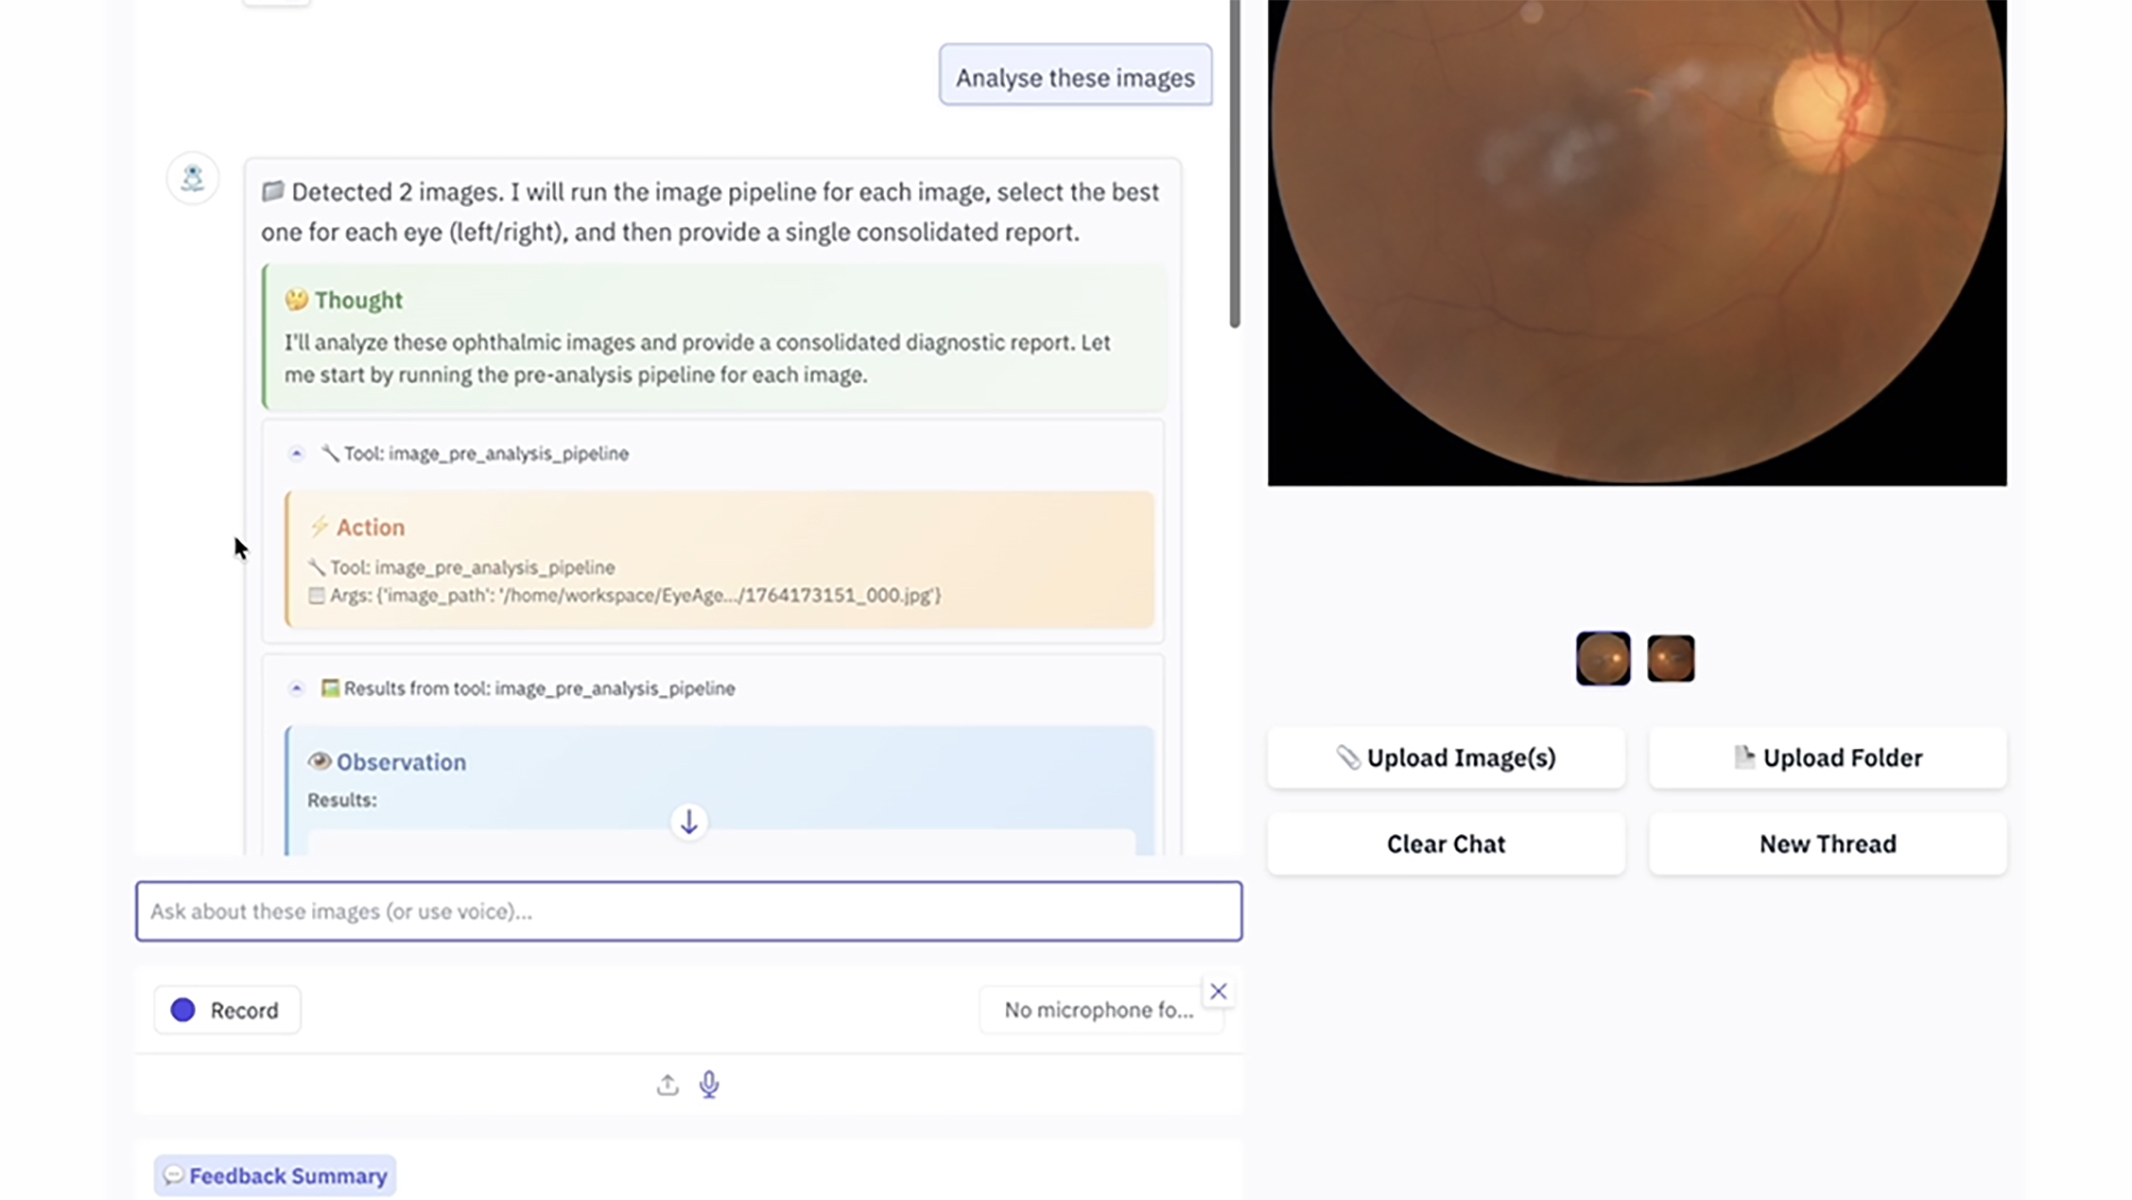2132x1200 pixels.
Task: Collapse the Results from tool section
Action: pos(296,688)
